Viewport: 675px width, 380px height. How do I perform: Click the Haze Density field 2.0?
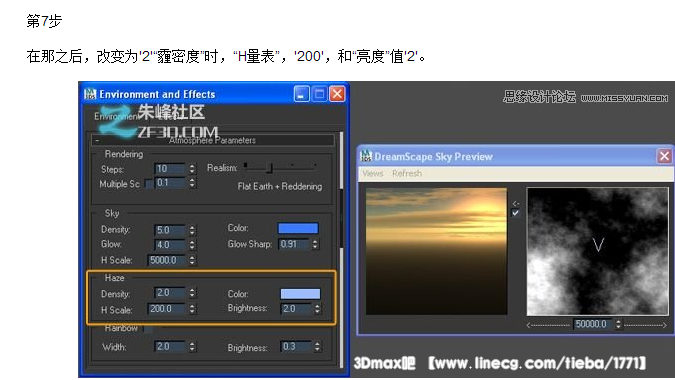tap(170, 293)
